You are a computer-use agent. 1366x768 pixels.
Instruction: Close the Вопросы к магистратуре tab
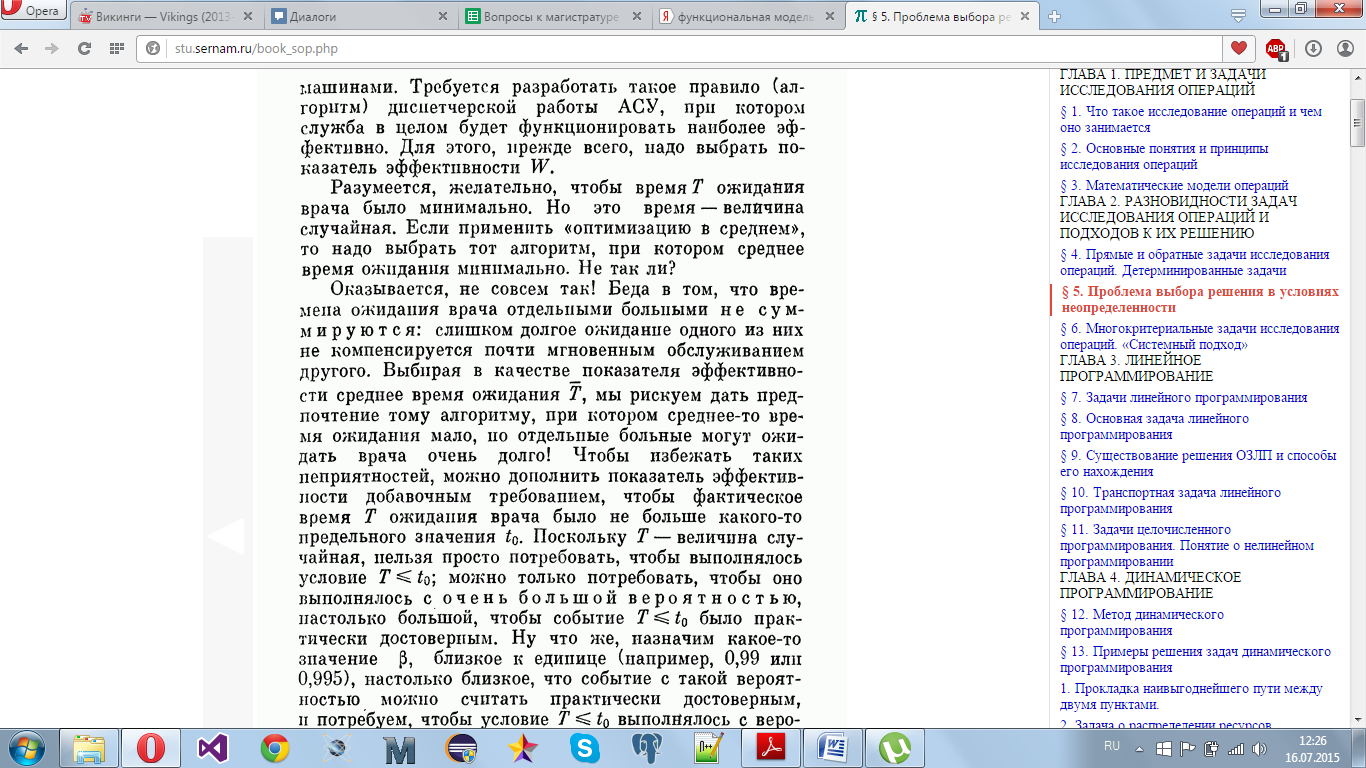(x=638, y=17)
